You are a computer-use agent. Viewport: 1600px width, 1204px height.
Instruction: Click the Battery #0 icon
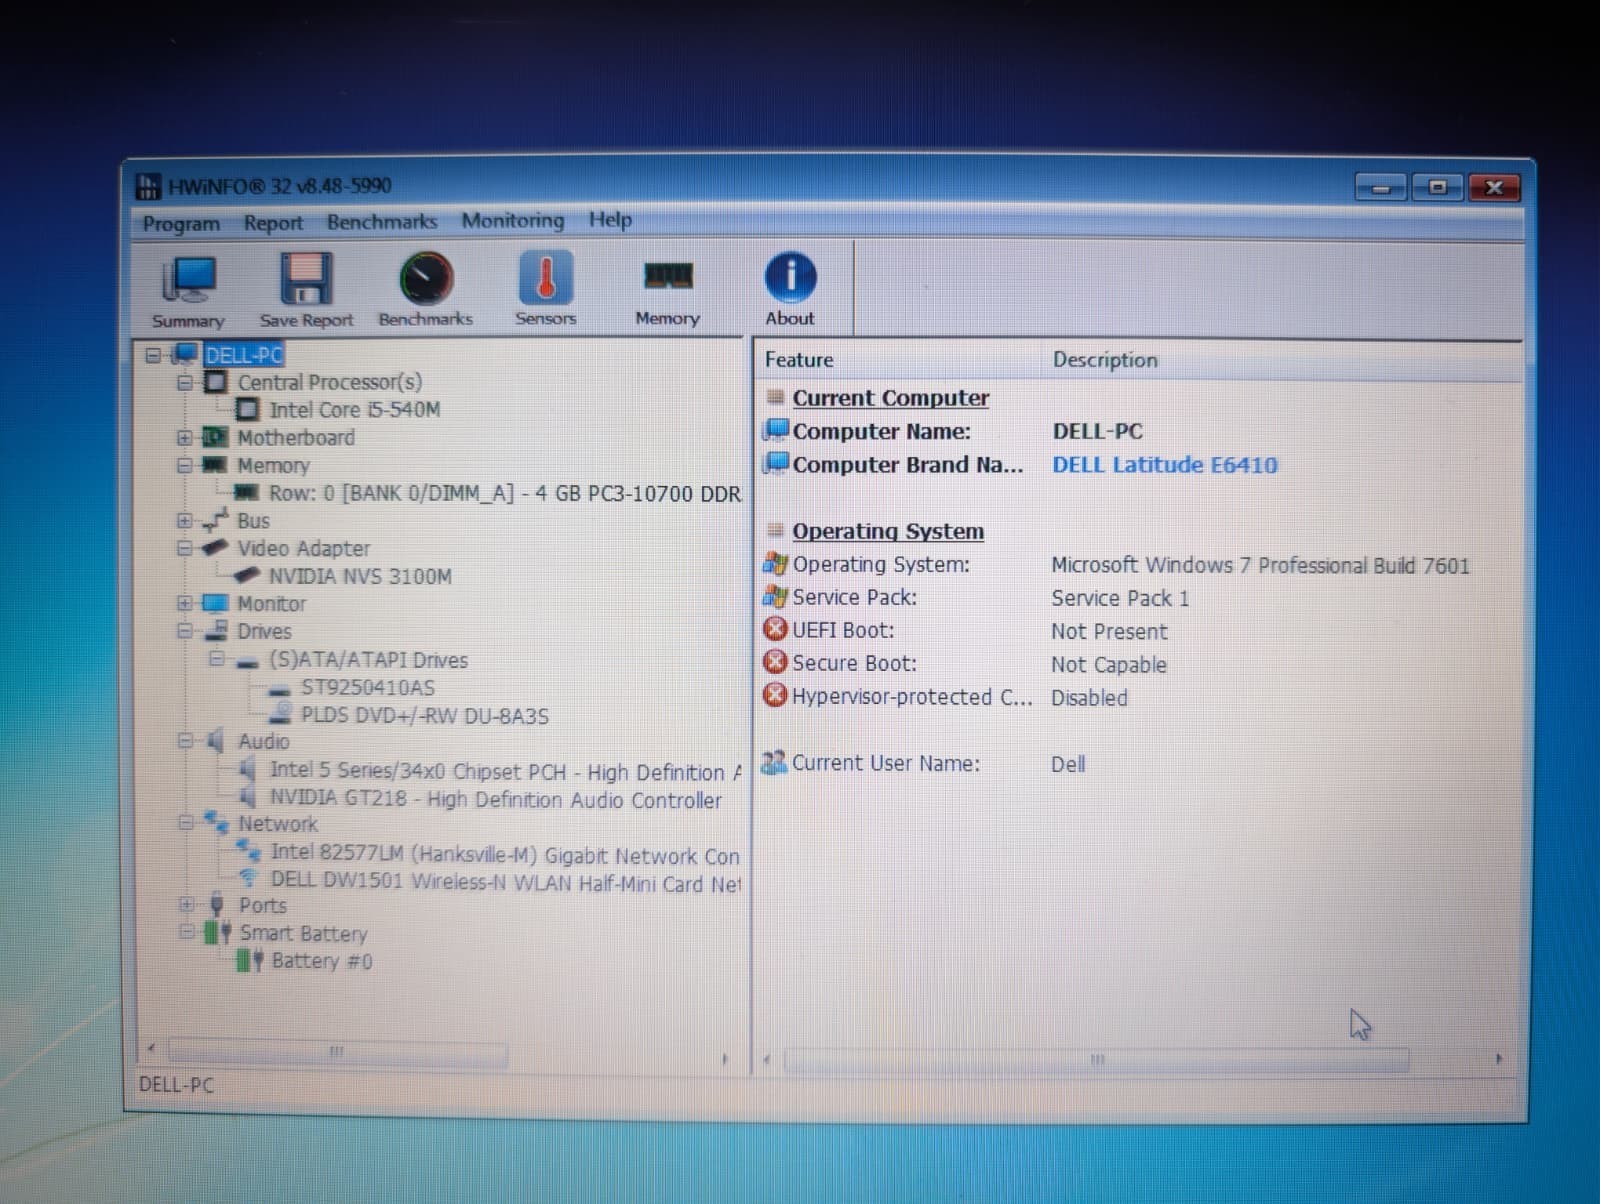tap(250, 961)
